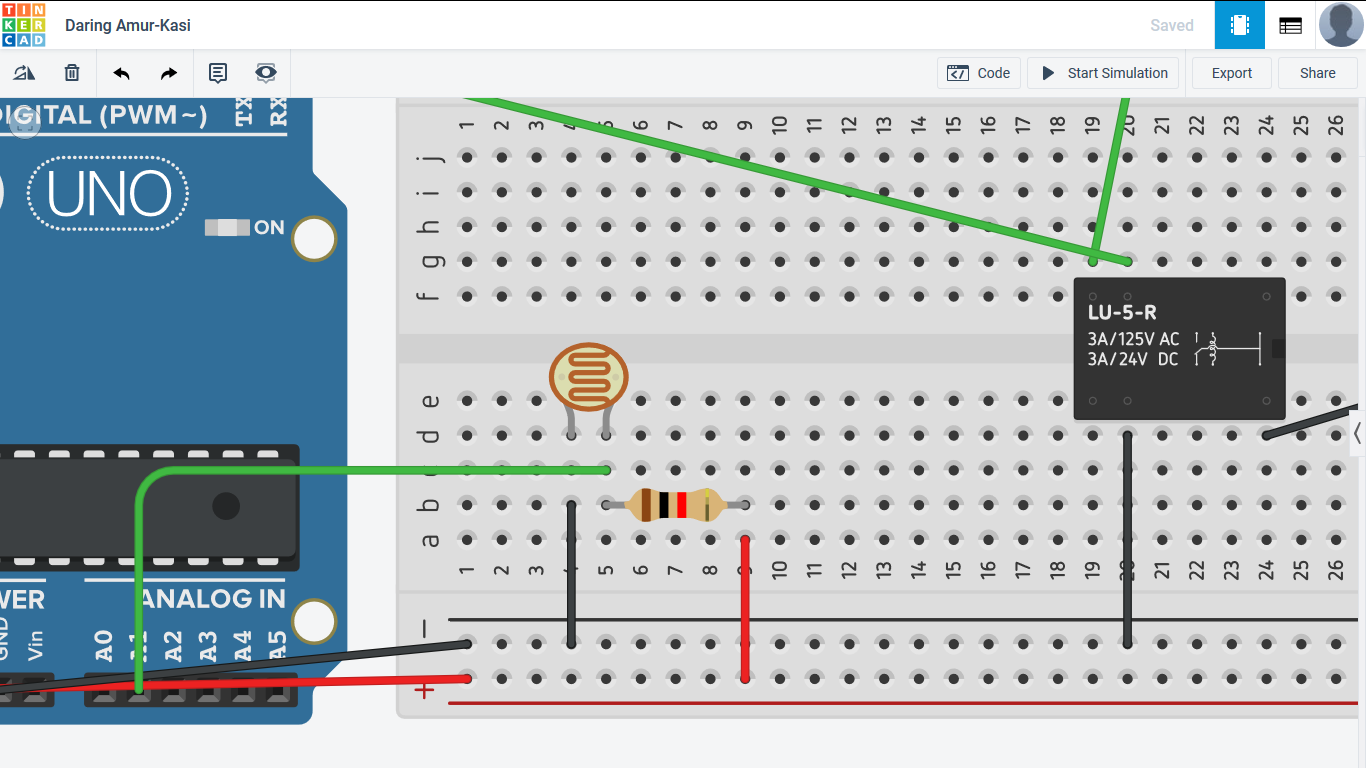Viewport: 1366px width, 768px height.
Task: Select the rotate and mirror tool icon
Action: tap(24, 73)
